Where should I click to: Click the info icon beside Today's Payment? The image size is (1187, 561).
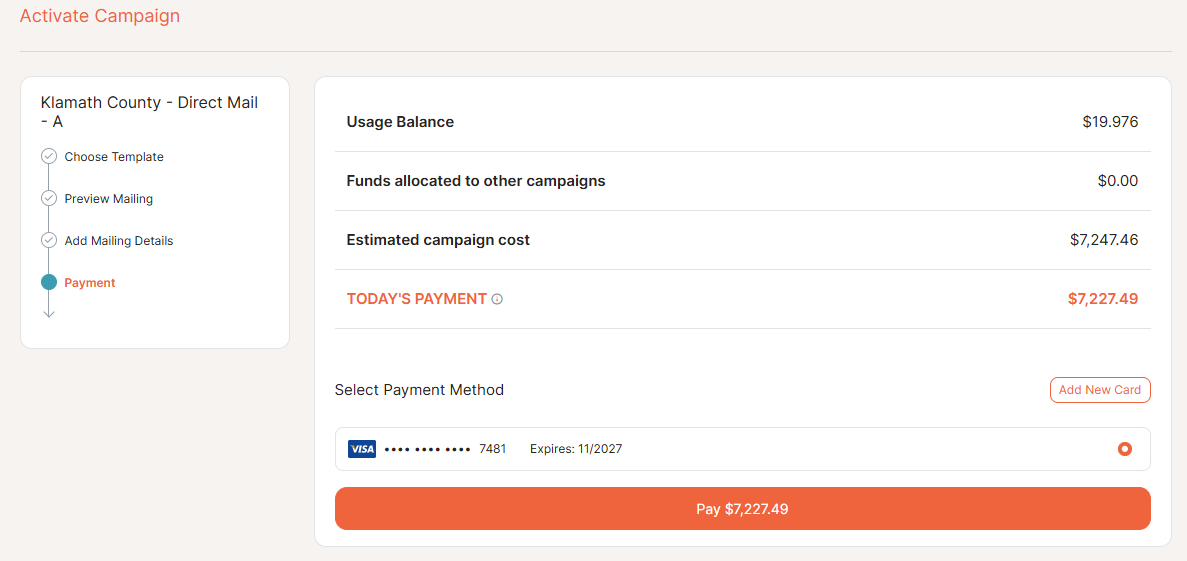497,299
